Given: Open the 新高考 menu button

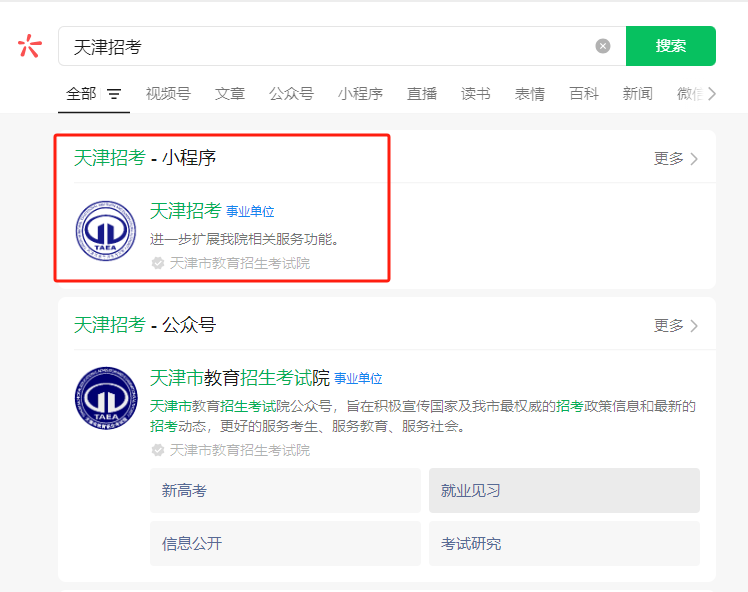Looking at the screenshot, I should tap(285, 490).
